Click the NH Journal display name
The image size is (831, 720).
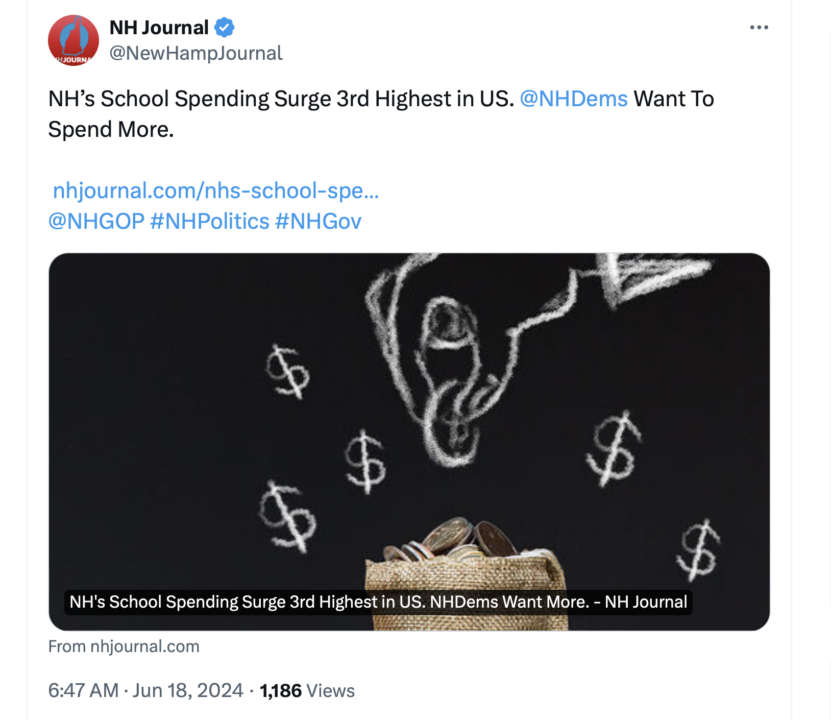(159, 27)
